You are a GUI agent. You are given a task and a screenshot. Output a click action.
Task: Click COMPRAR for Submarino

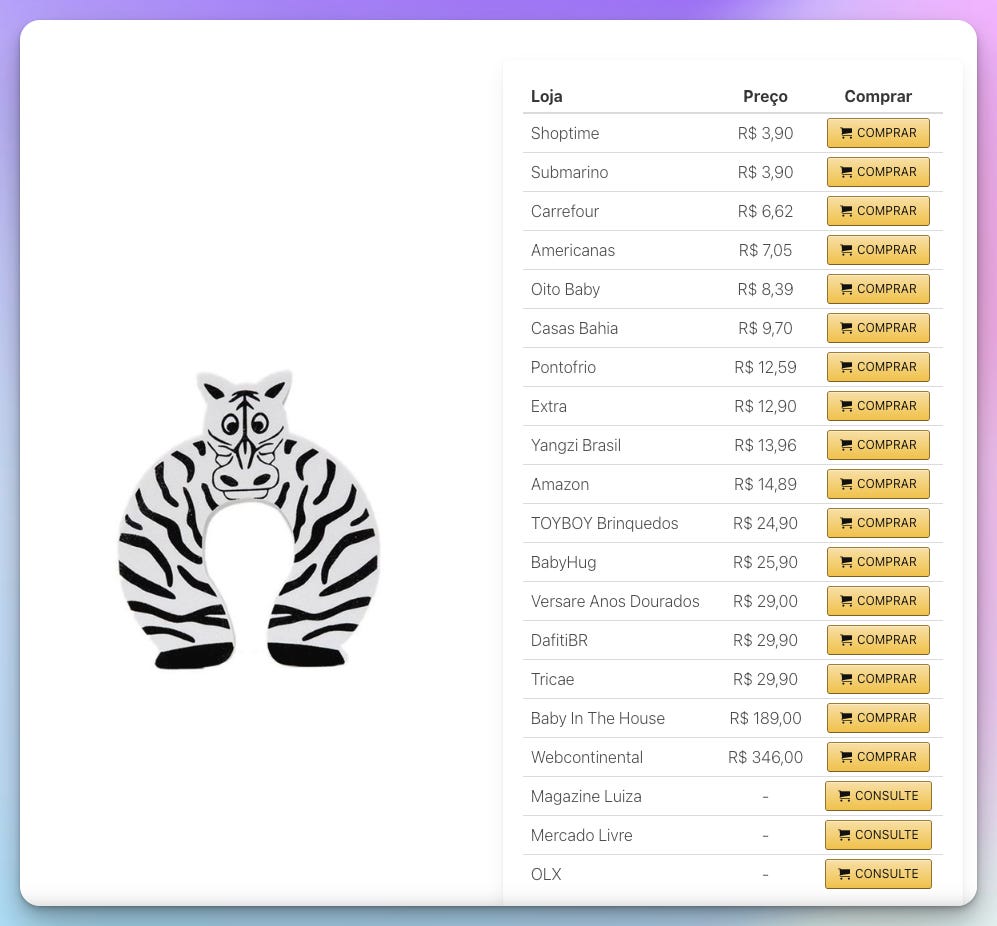pyautogui.click(x=878, y=172)
